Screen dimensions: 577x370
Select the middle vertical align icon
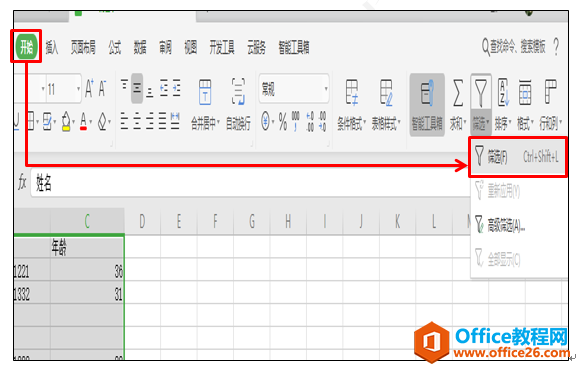(137, 88)
